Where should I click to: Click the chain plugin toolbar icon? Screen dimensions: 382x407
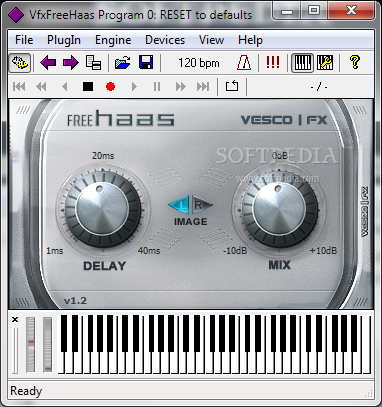[20, 63]
